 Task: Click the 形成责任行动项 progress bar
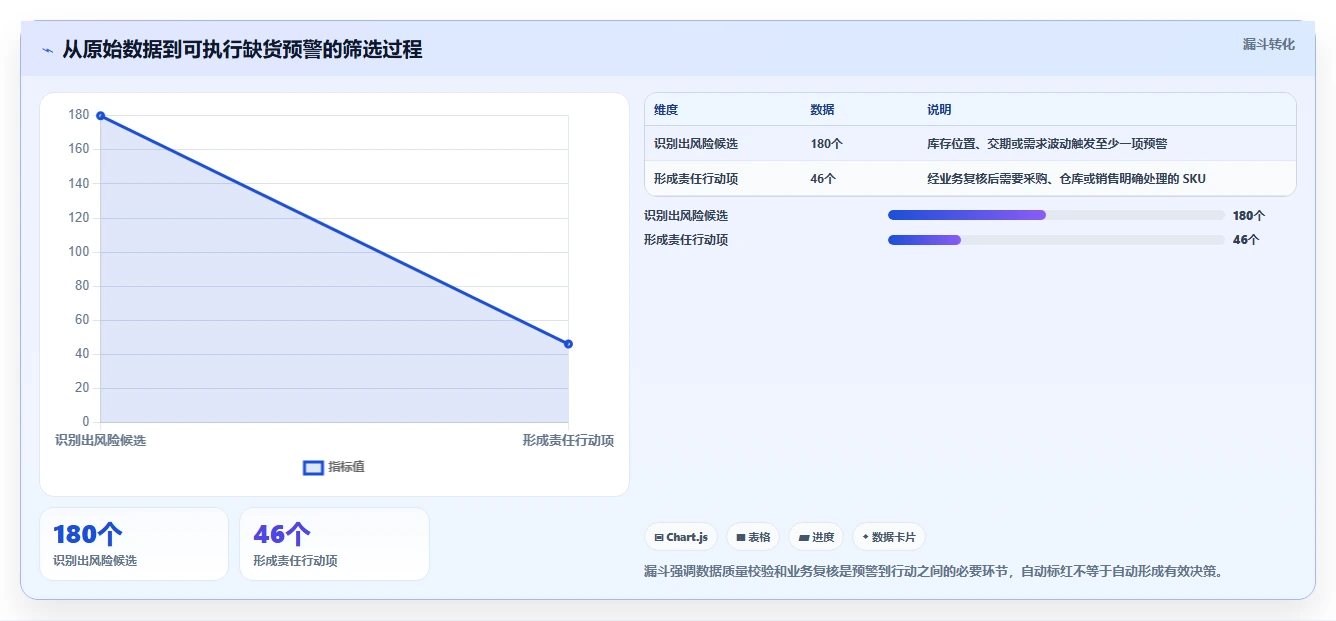tap(1056, 240)
